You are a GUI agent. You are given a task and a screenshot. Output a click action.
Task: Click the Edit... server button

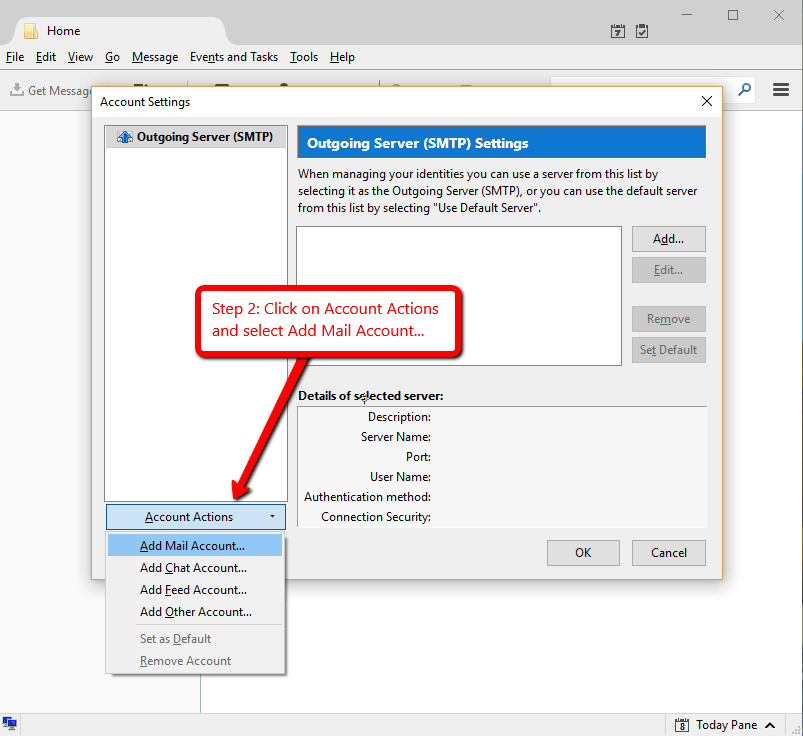668,270
